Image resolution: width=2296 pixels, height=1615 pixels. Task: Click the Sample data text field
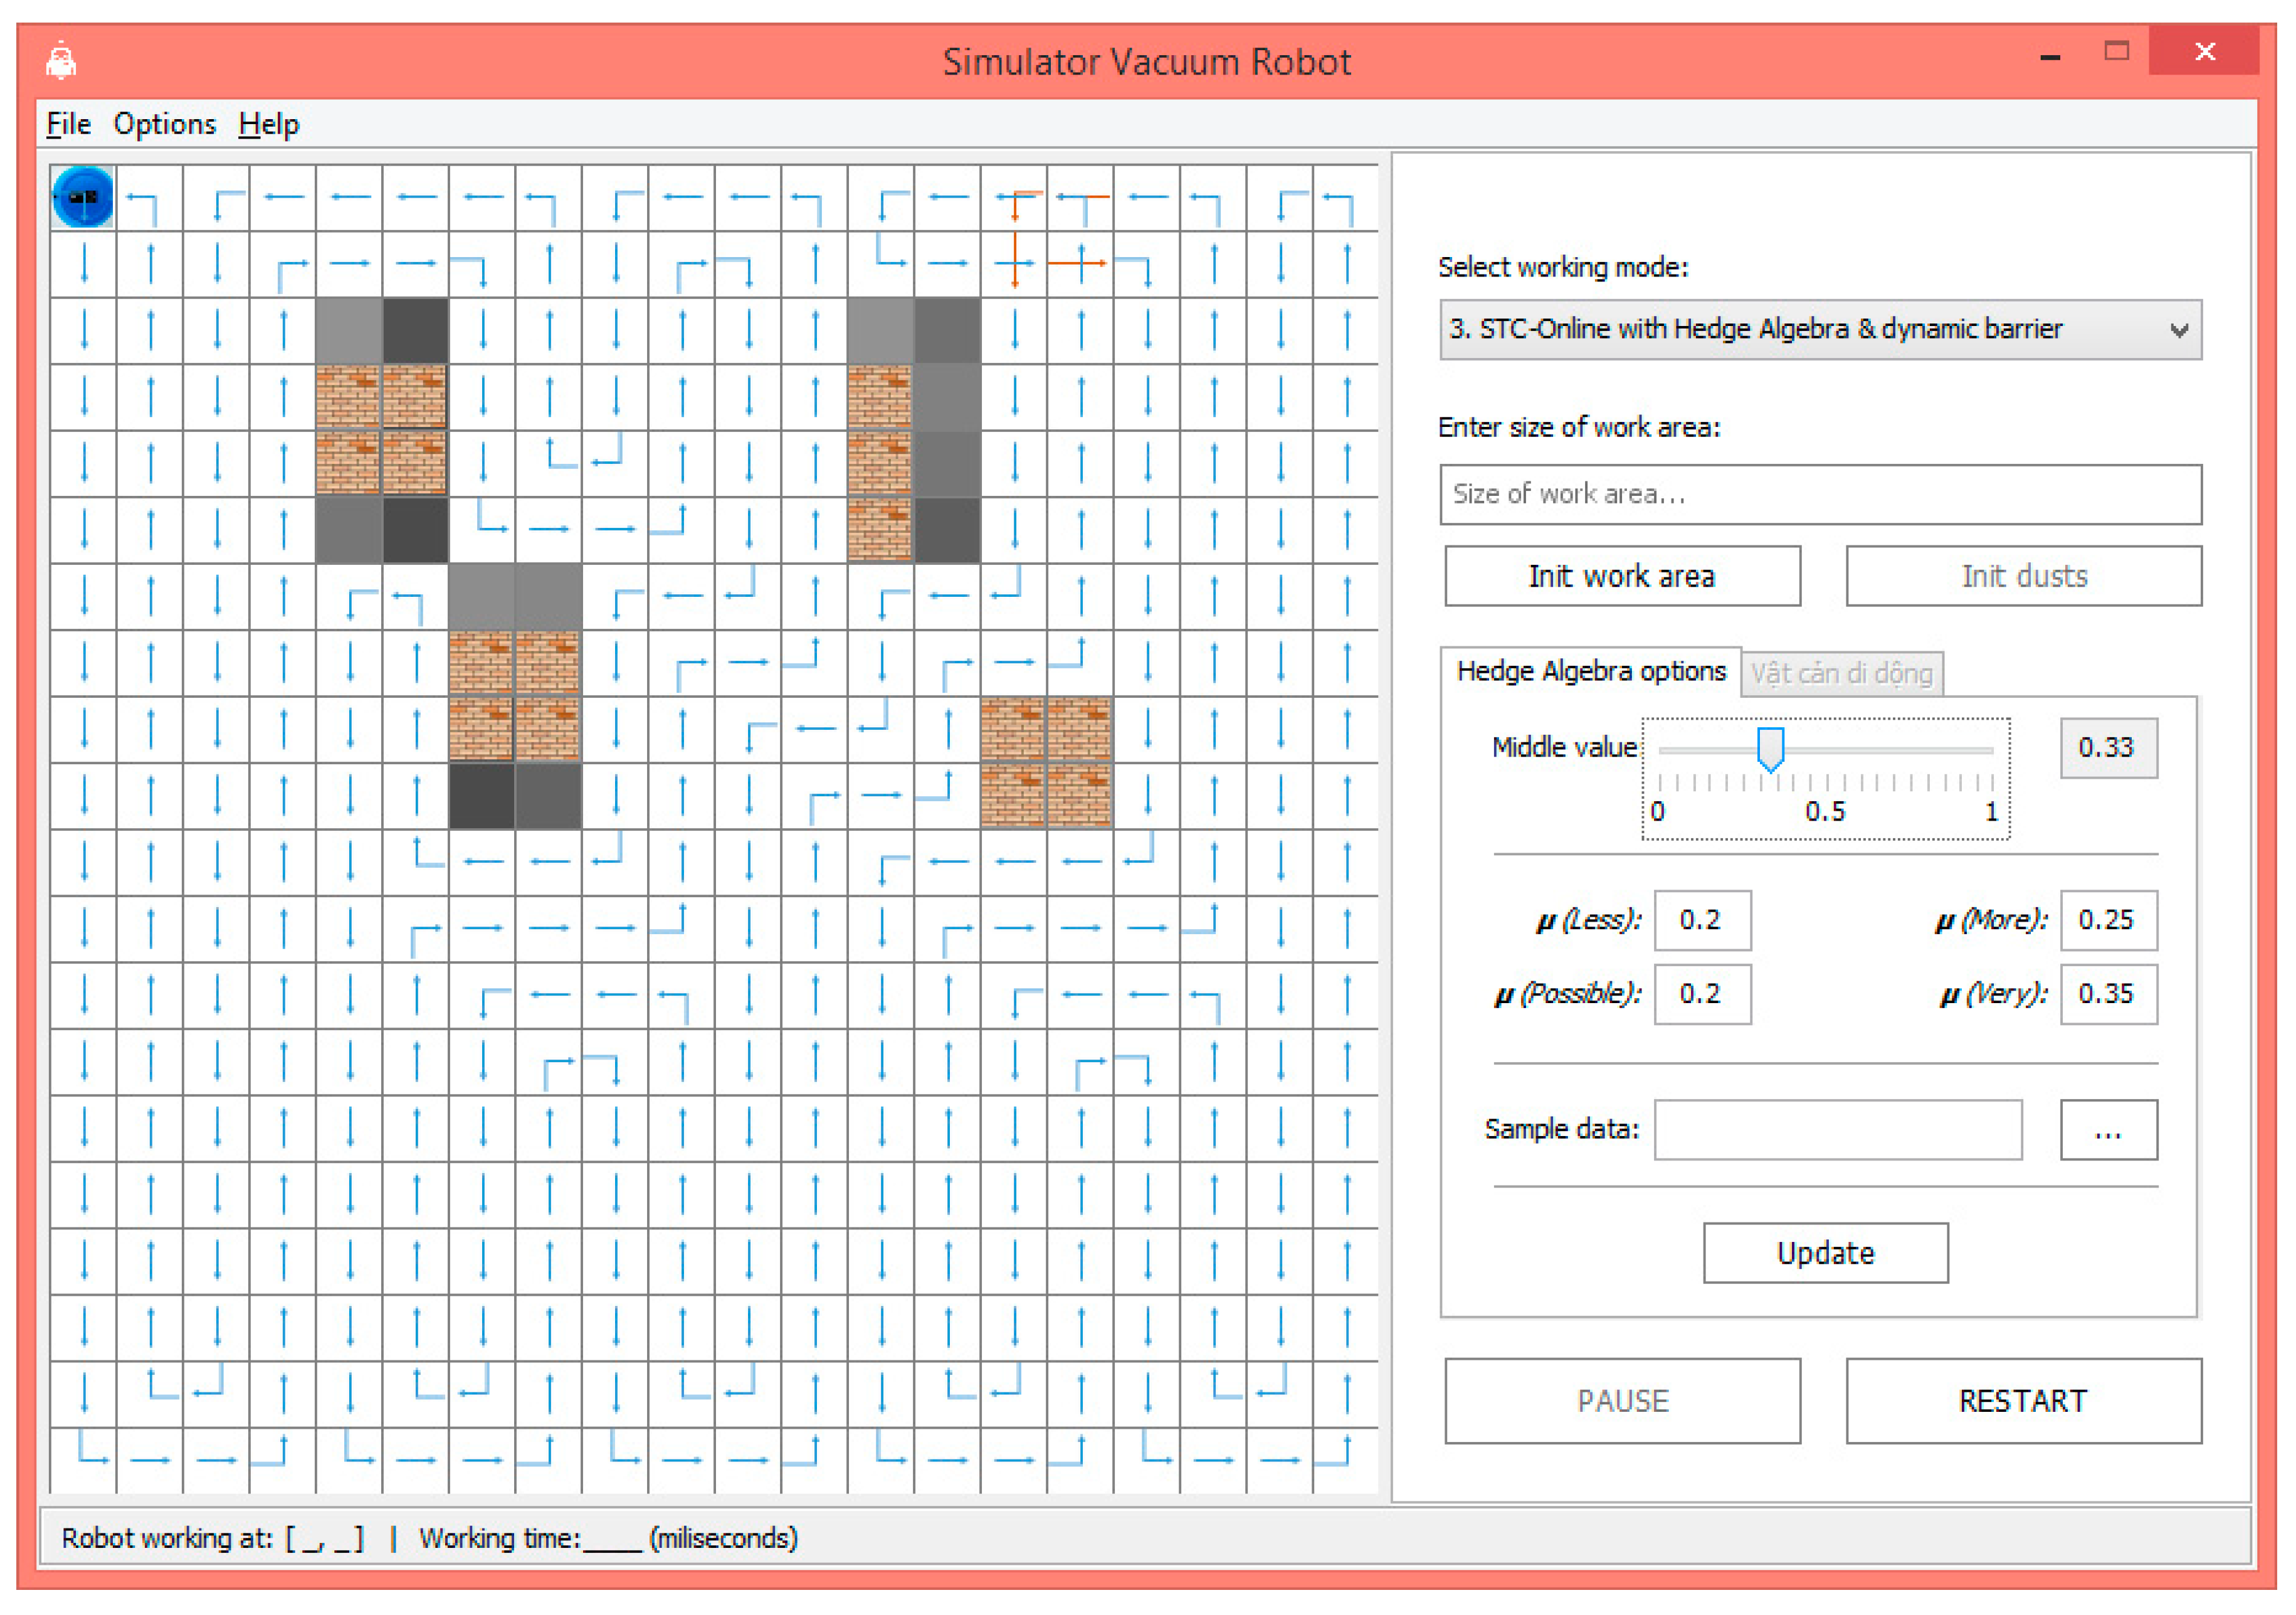tap(1837, 1130)
